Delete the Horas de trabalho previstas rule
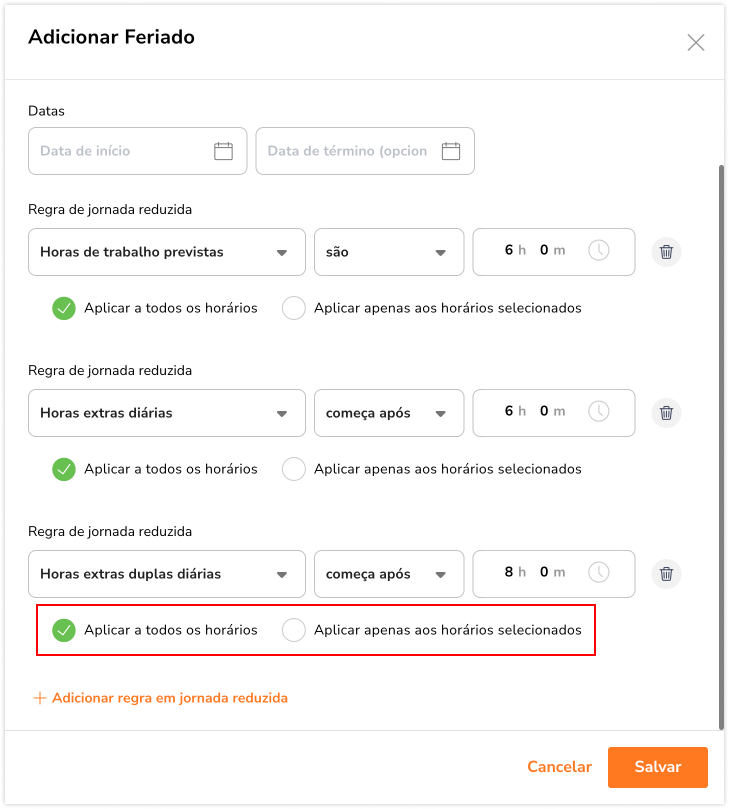The width and height of the screenshot is (729, 809). point(666,252)
